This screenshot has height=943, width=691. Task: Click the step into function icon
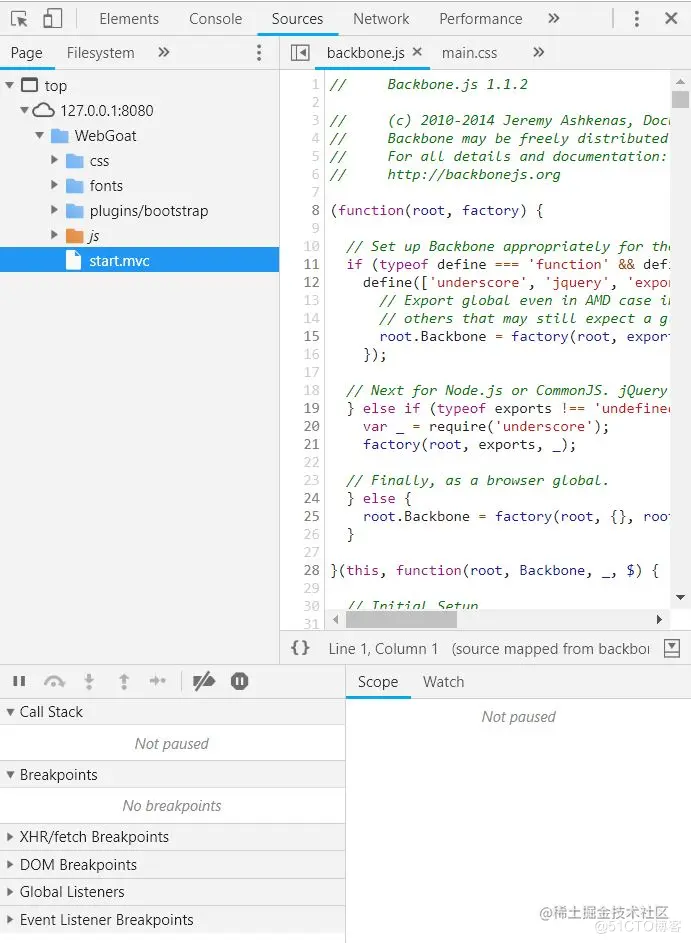pos(89,681)
